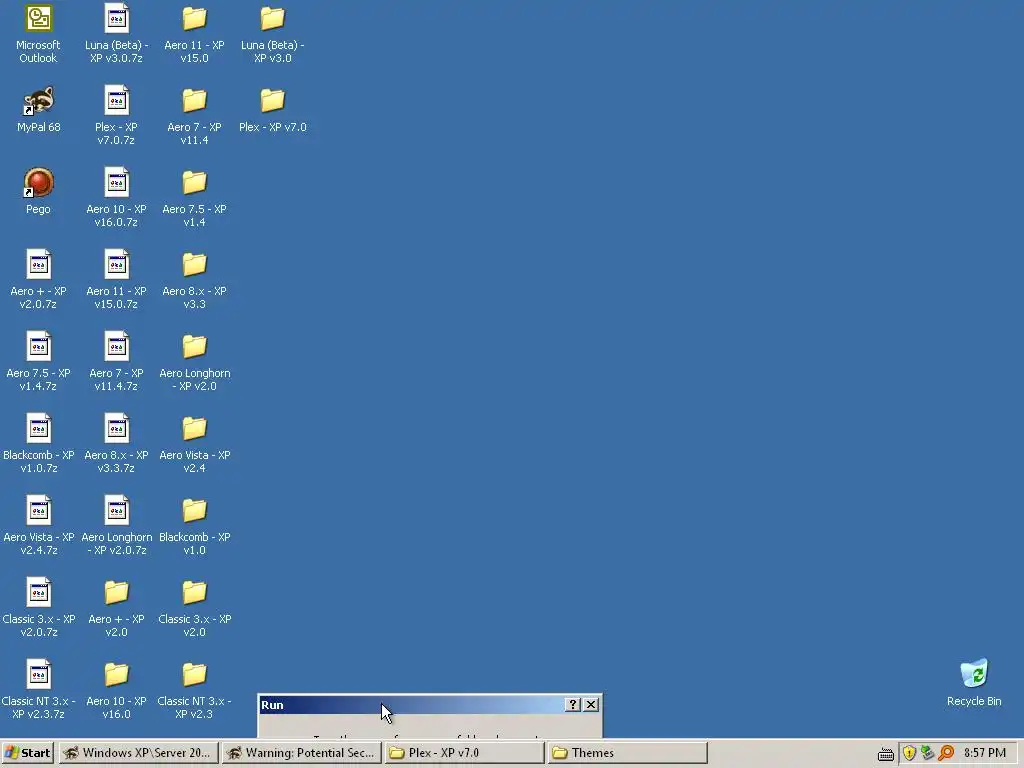Switch to Plex - XP v7.0 taskbar button
Viewport: 1024px width, 768px height.
(x=464, y=753)
